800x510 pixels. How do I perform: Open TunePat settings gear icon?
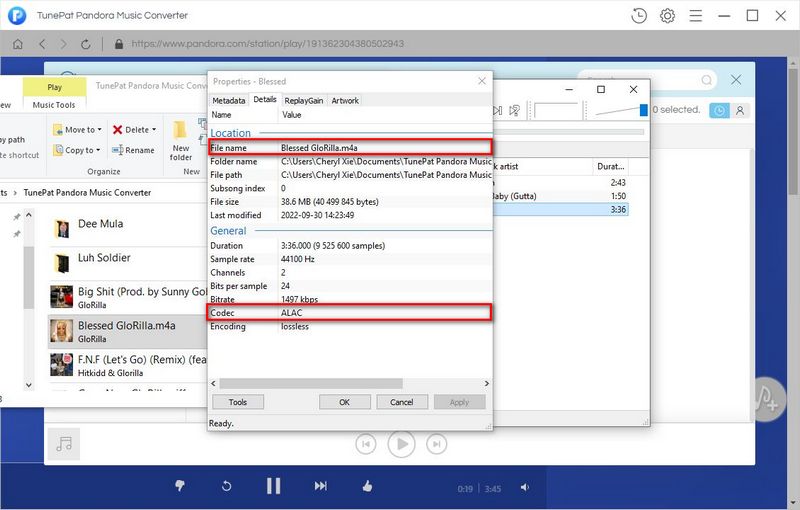coord(667,16)
